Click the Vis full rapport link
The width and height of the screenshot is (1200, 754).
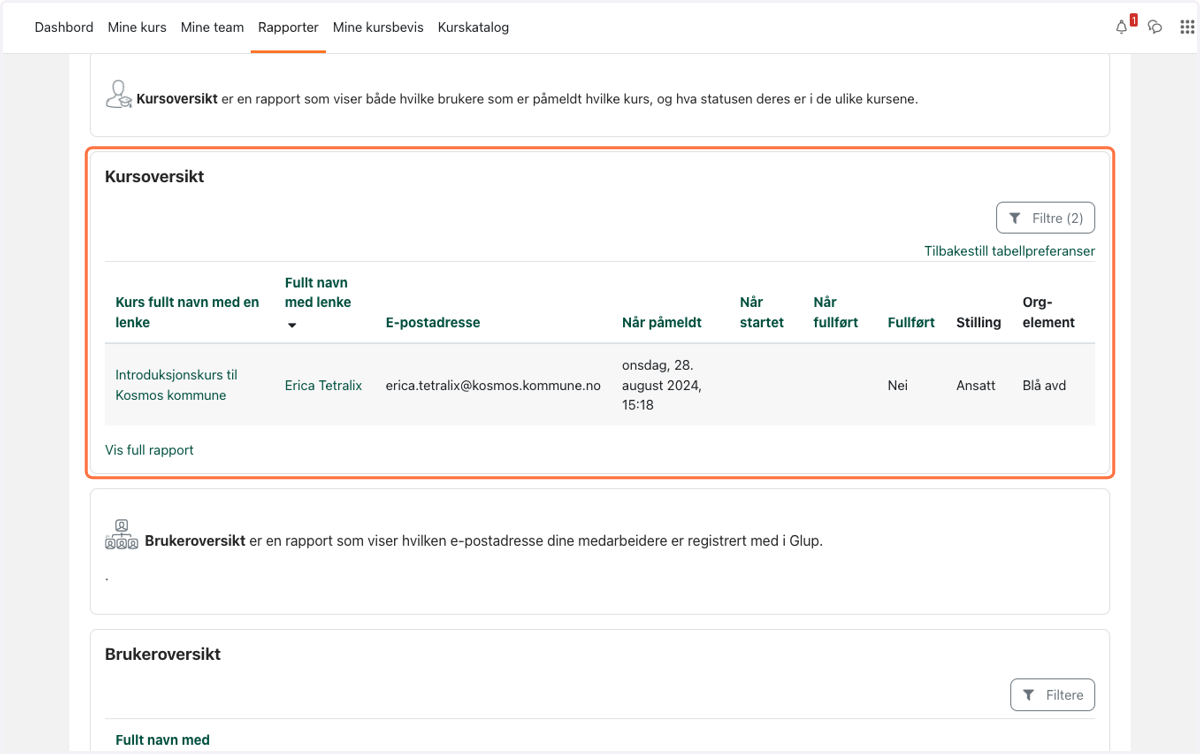pyautogui.click(x=149, y=450)
